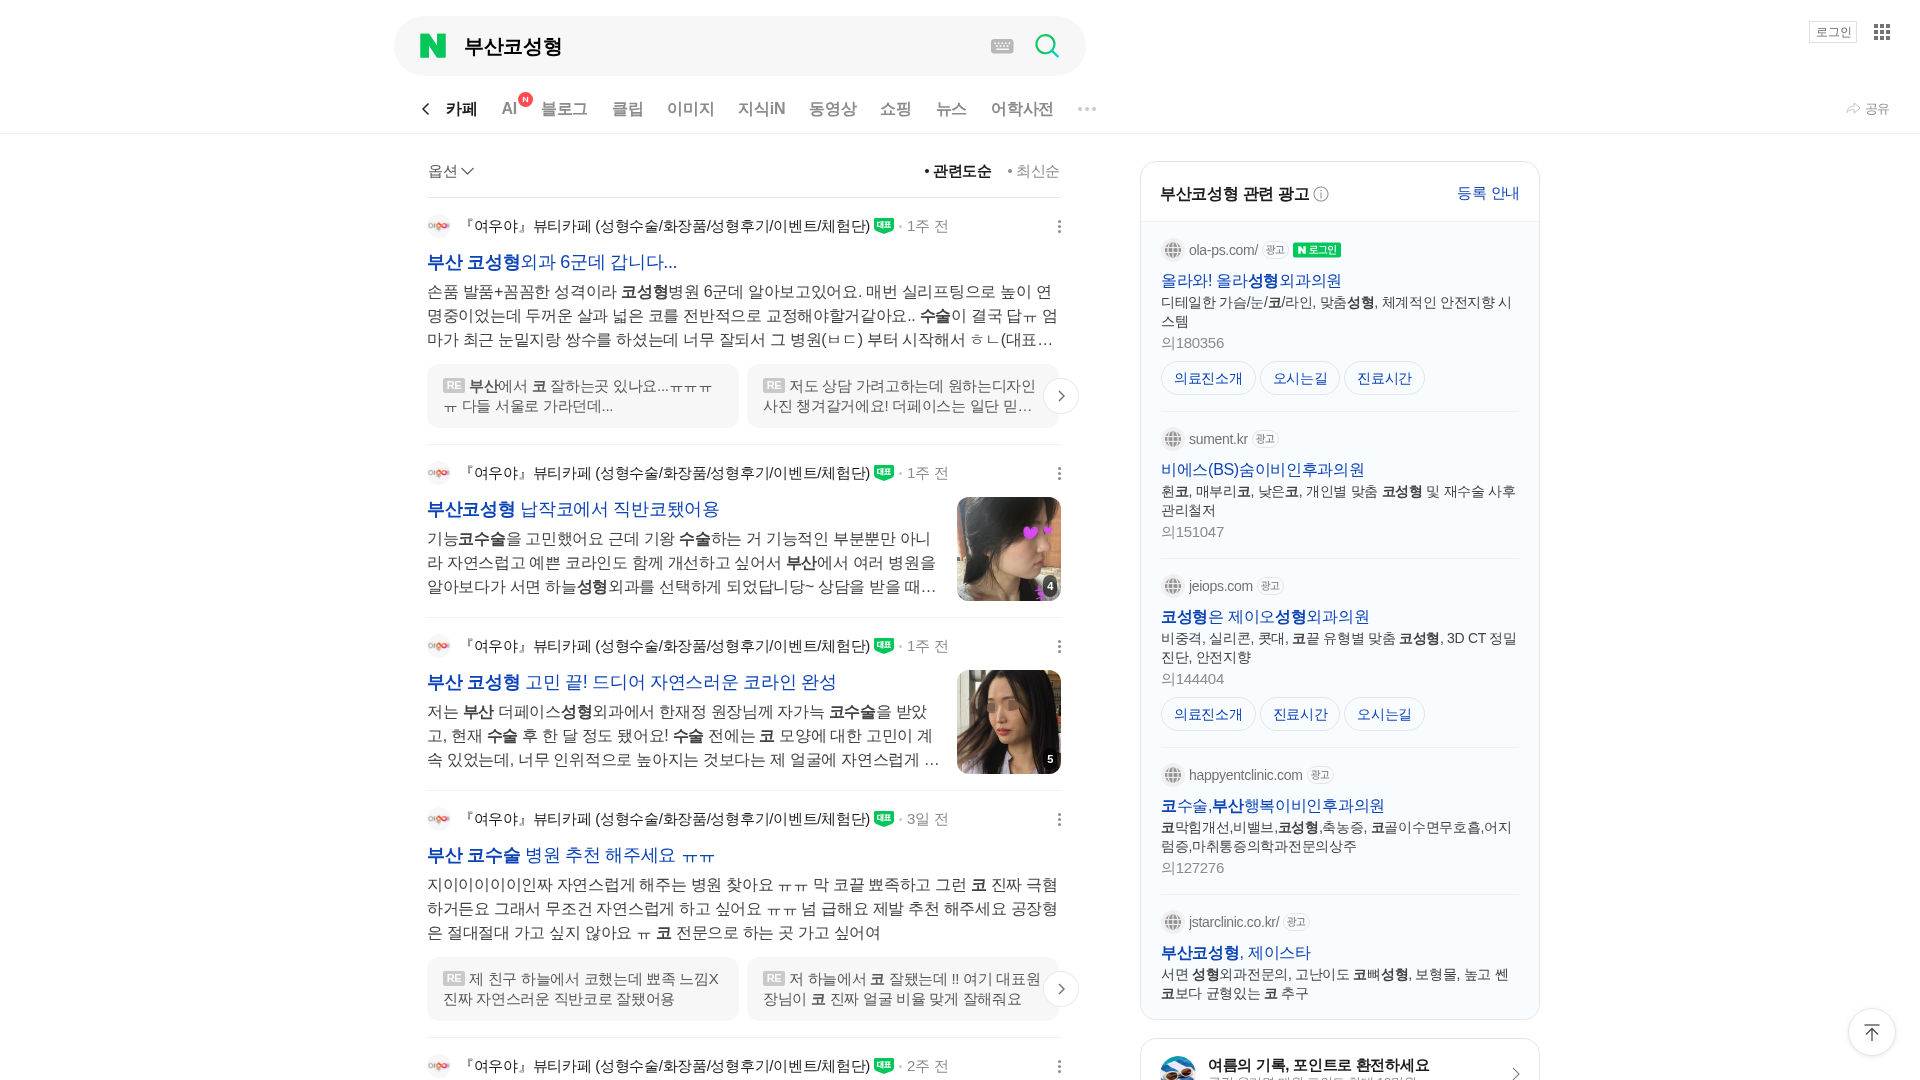Click the globe icon next to jeiops.com
The width and height of the screenshot is (1920, 1080).
coord(1173,586)
